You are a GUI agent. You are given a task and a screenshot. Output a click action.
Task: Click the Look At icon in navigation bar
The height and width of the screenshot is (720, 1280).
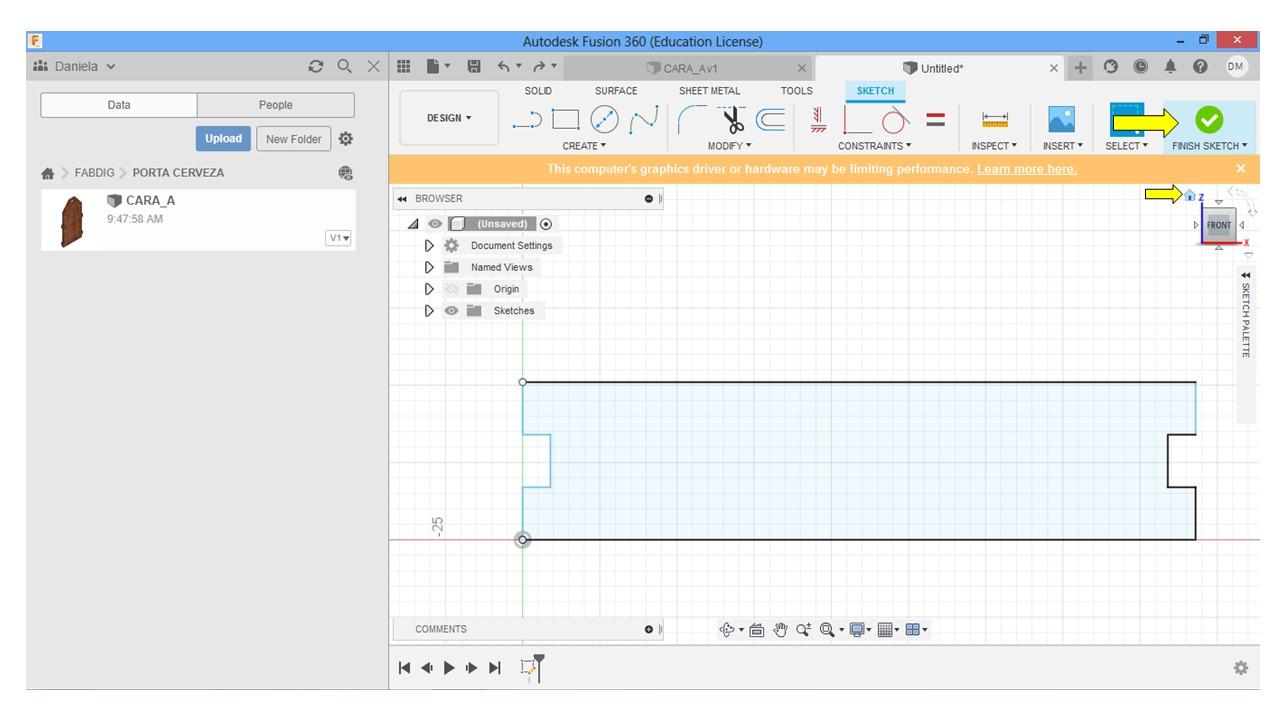[x=756, y=630]
